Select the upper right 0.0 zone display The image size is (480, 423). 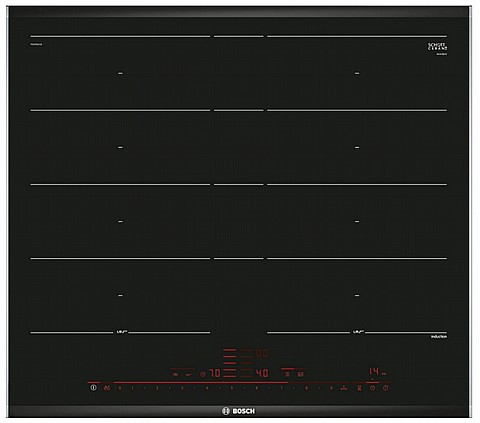coord(262,353)
